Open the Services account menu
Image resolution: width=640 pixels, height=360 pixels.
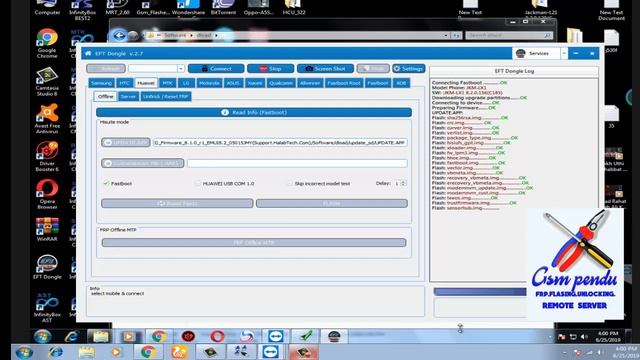pyautogui.click(x=536, y=53)
